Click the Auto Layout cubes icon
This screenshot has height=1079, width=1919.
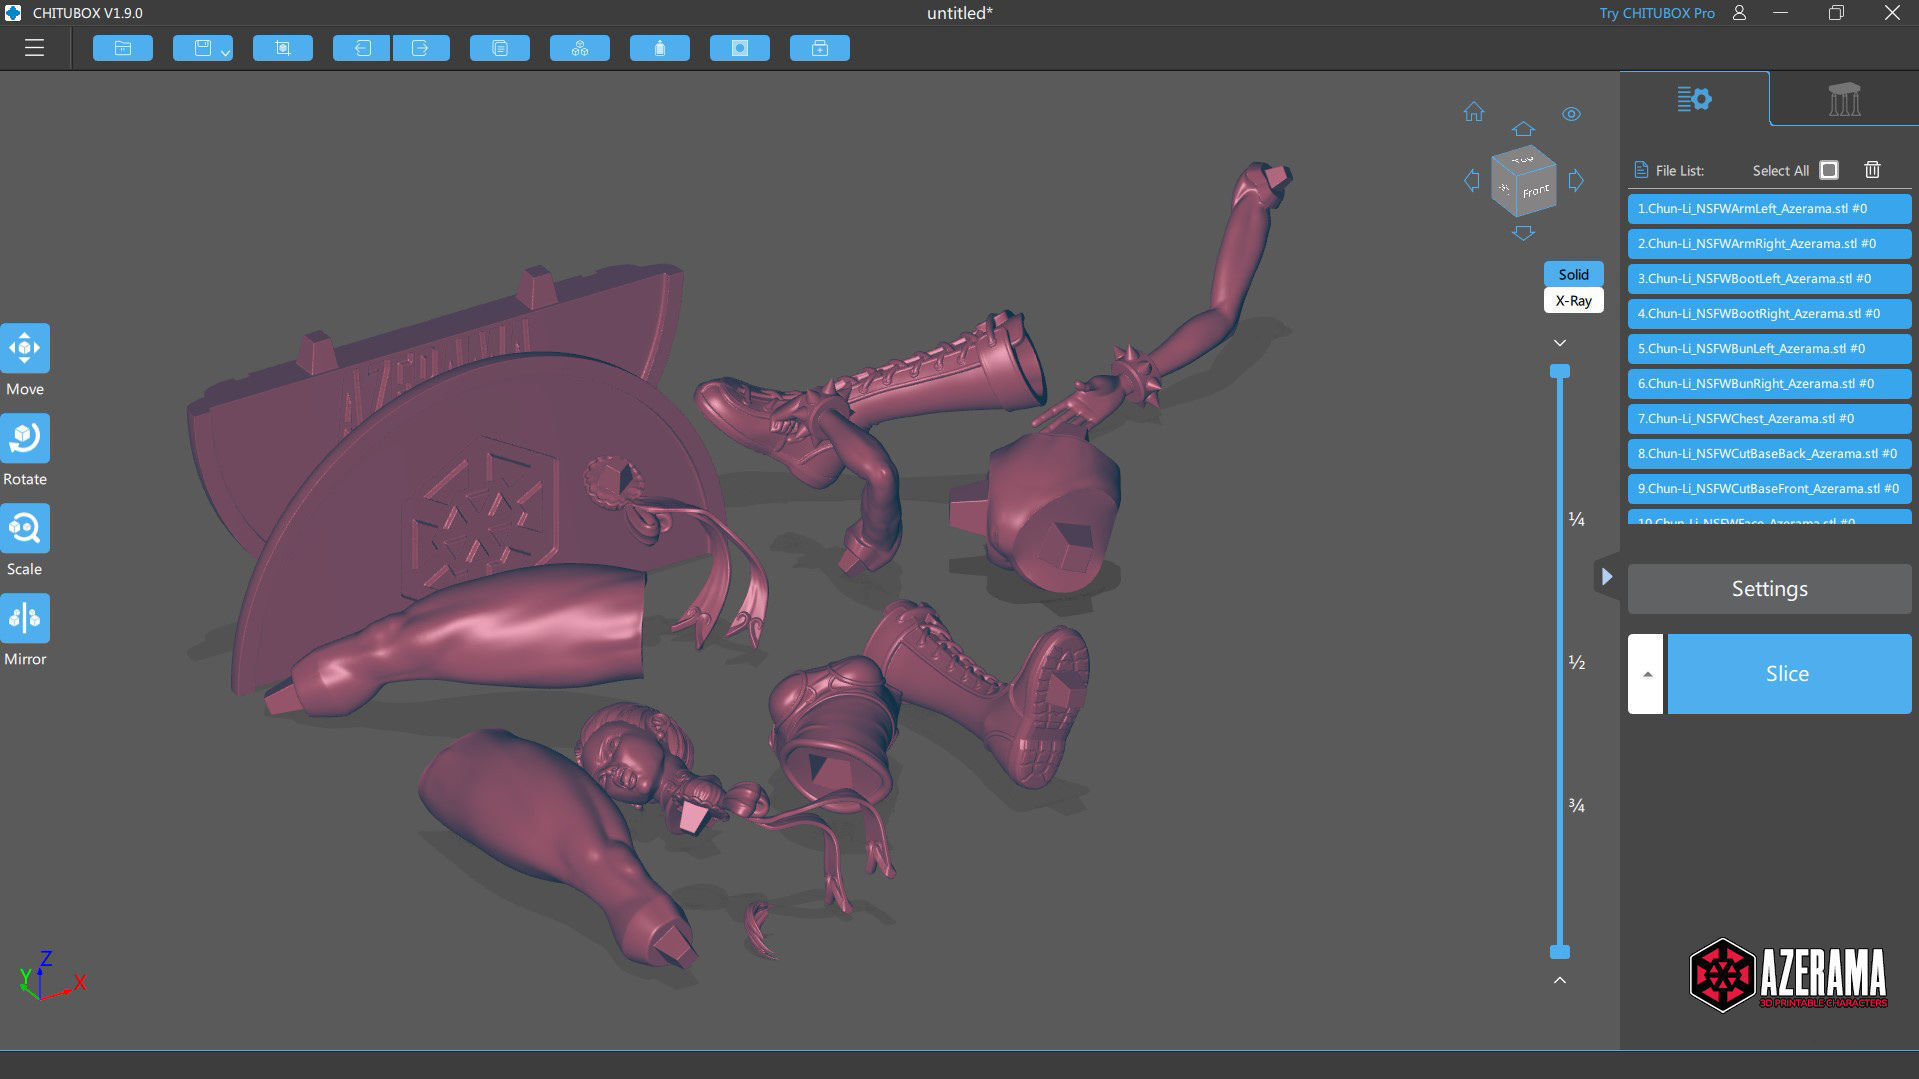(x=580, y=48)
